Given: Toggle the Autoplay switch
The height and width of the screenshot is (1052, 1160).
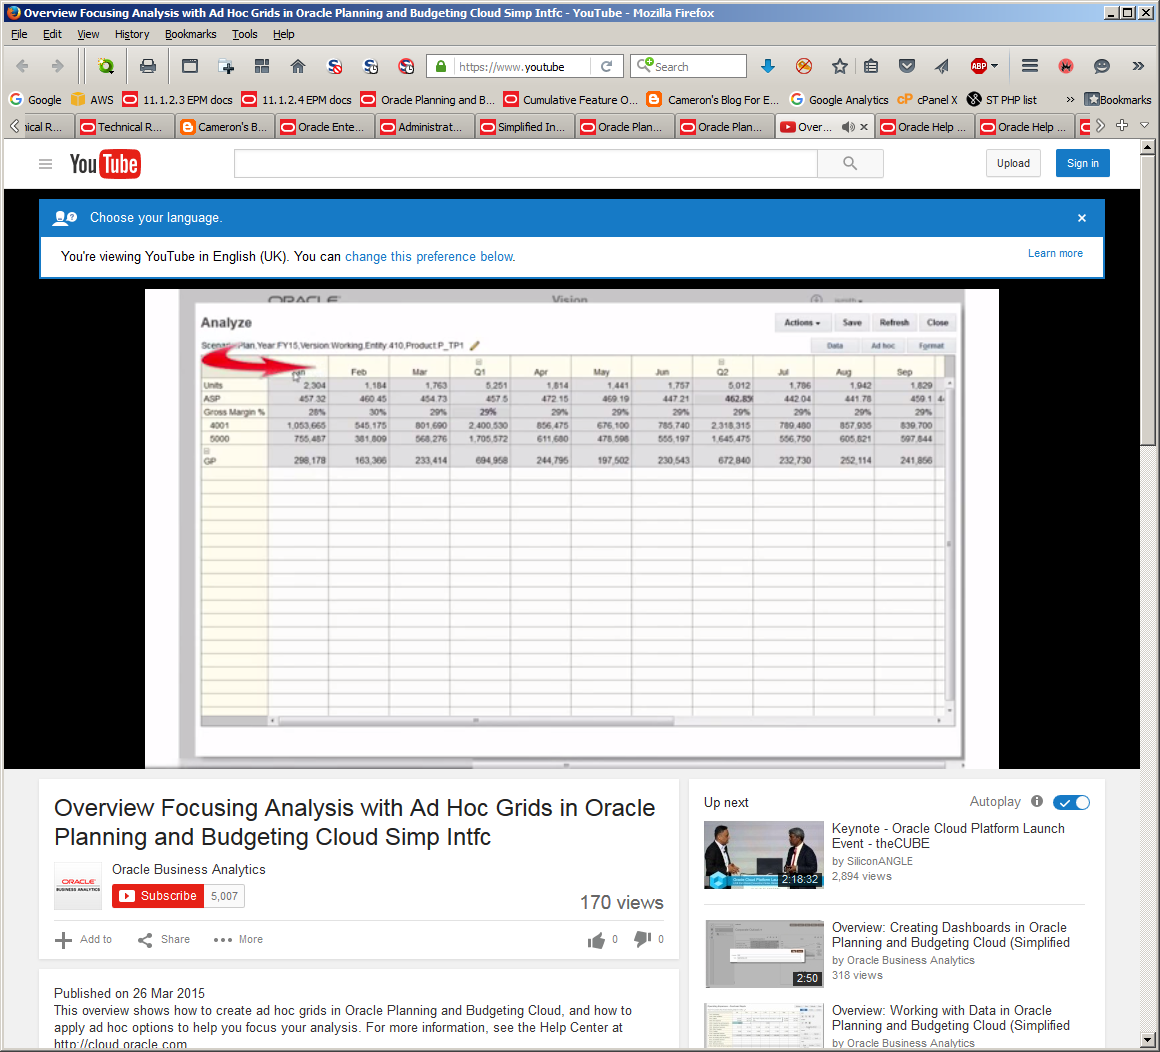Looking at the screenshot, I should pyautogui.click(x=1071, y=803).
